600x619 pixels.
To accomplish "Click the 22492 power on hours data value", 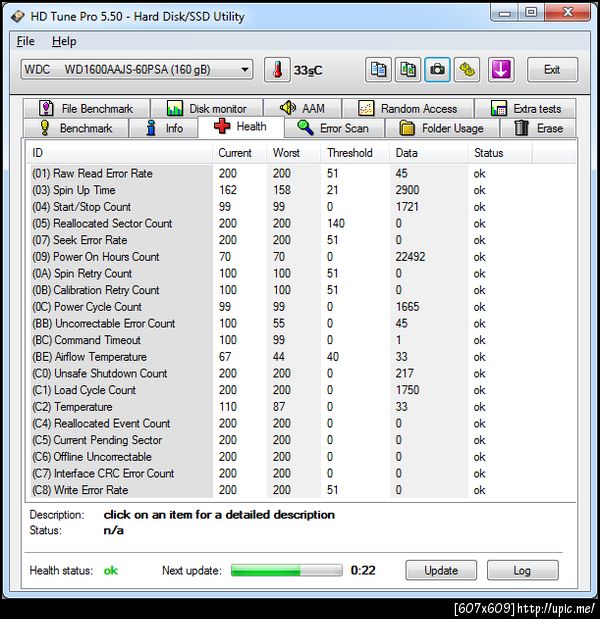I will coord(410,257).
